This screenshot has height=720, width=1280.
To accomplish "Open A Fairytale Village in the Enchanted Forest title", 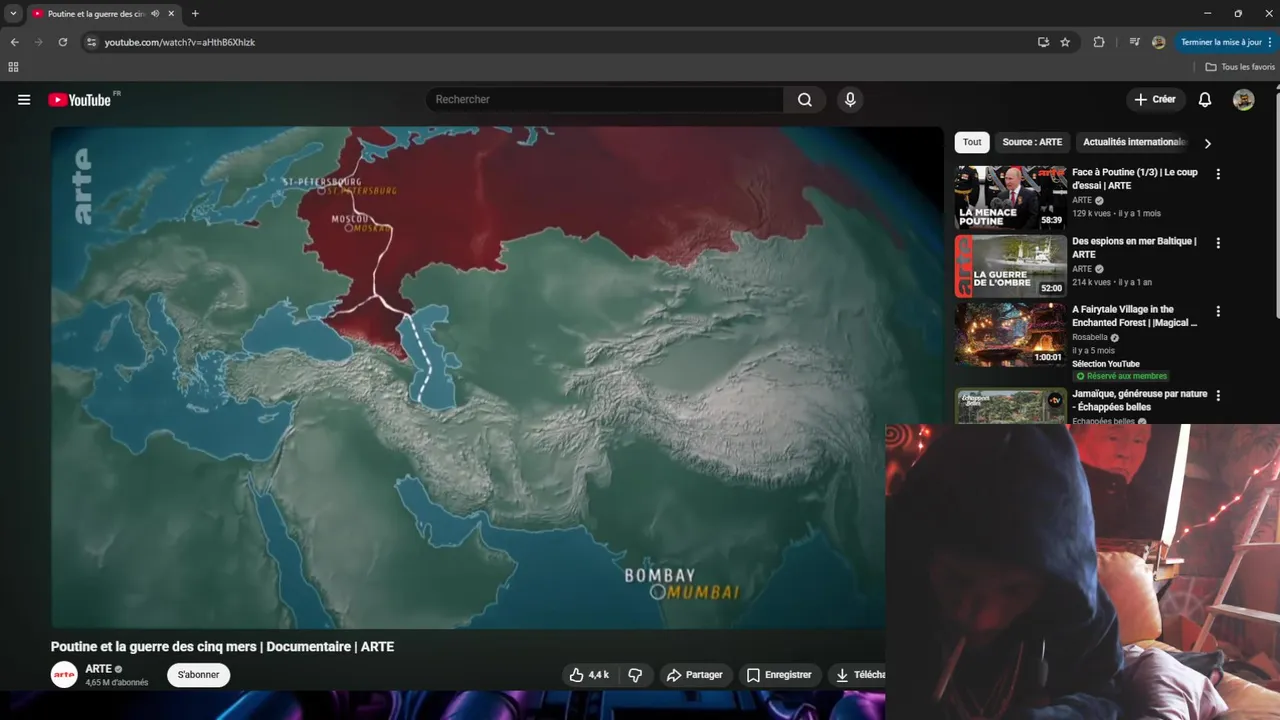I will 1134,316.
